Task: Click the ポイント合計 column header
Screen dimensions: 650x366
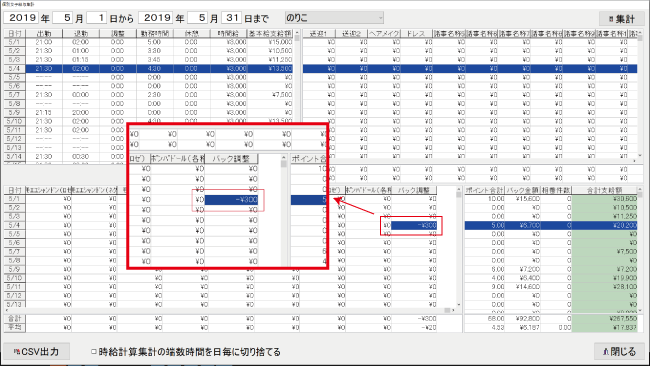Action: coord(485,190)
